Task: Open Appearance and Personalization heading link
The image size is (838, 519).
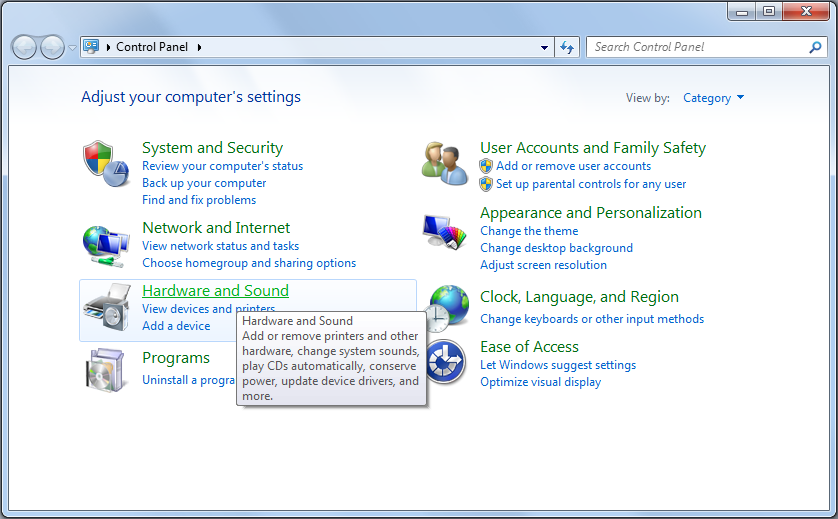Action: pos(591,213)
